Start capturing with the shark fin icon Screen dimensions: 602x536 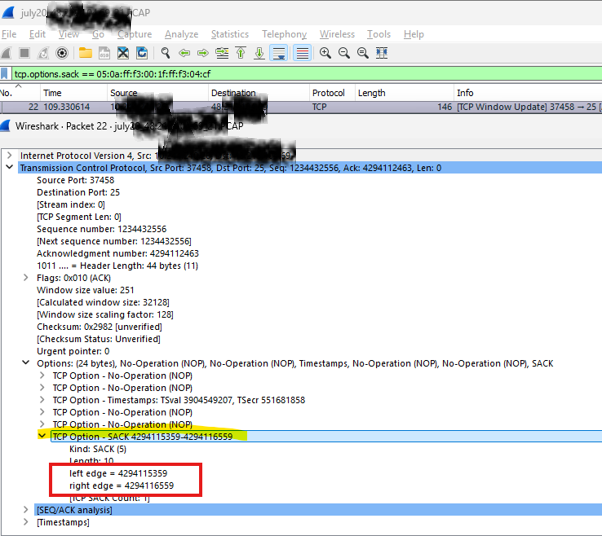[7, 53]
